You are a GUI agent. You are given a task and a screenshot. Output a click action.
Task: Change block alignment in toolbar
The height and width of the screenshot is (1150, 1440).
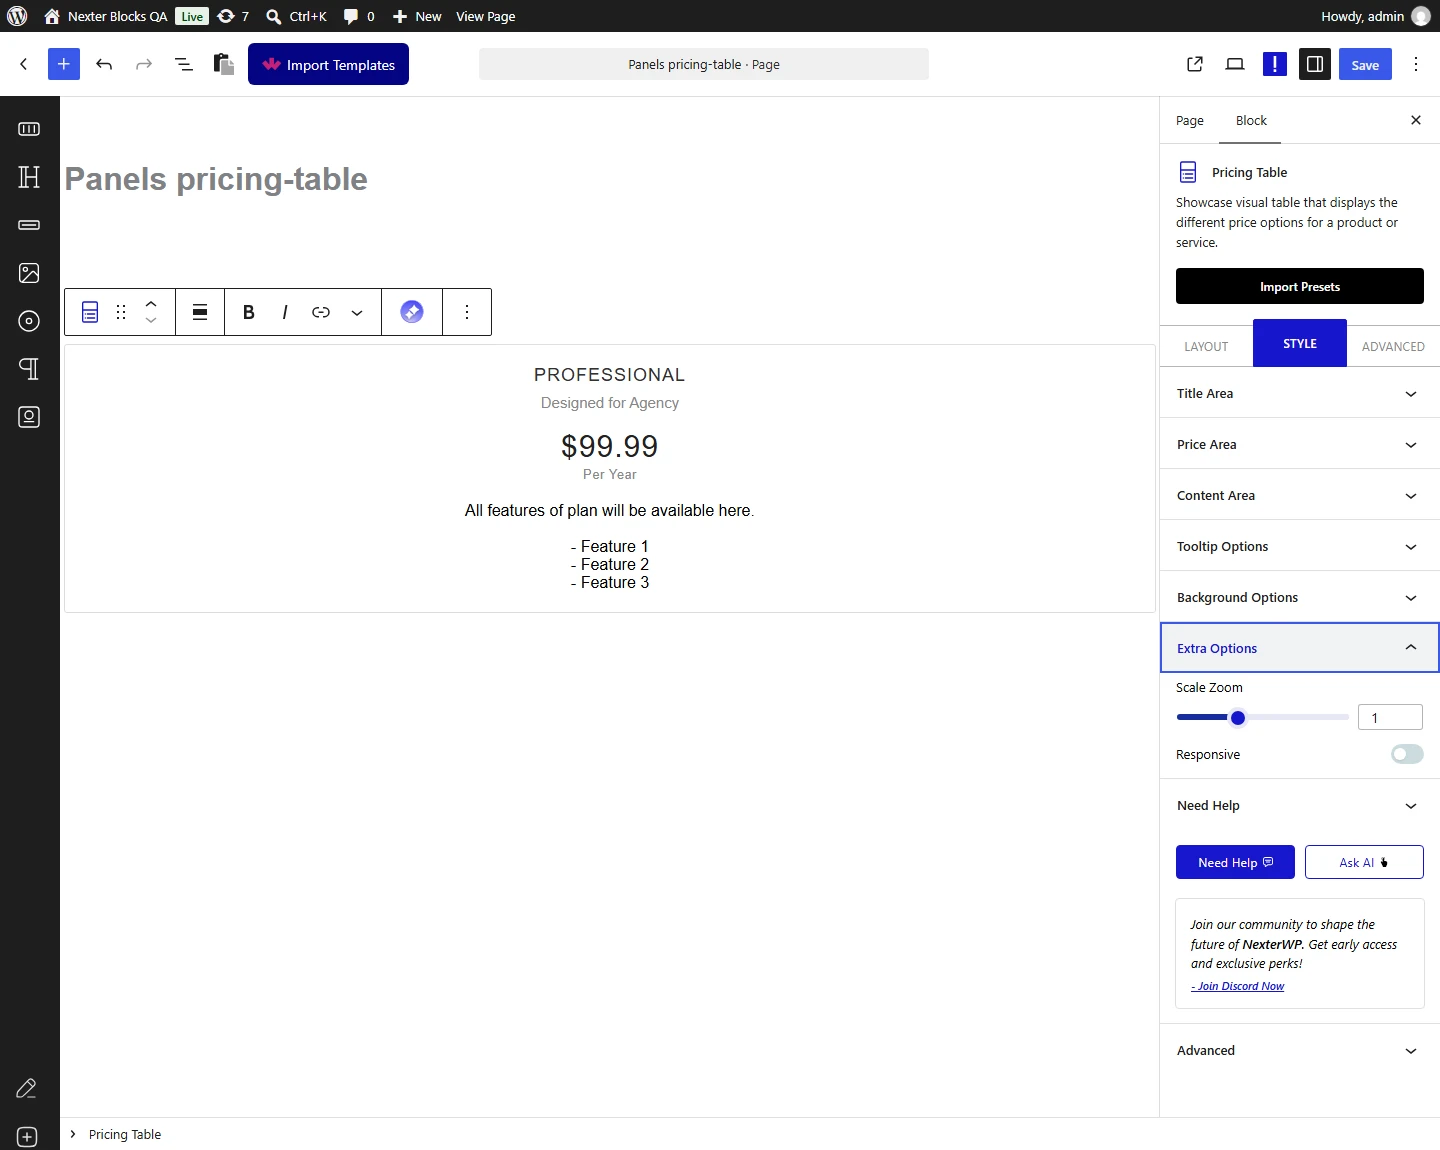pyautogui.click(x=200, y=312)
